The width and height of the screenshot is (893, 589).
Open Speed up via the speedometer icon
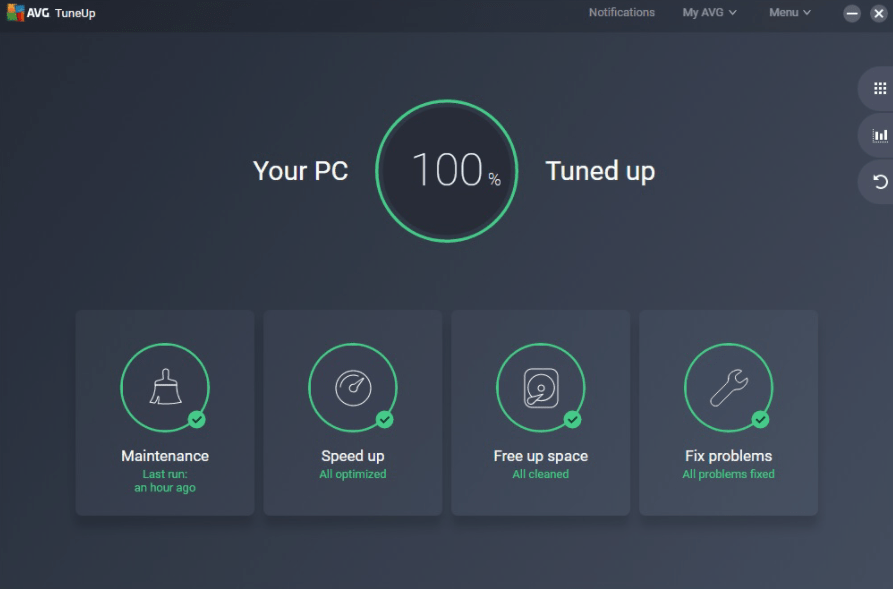(x=352, y=387)
